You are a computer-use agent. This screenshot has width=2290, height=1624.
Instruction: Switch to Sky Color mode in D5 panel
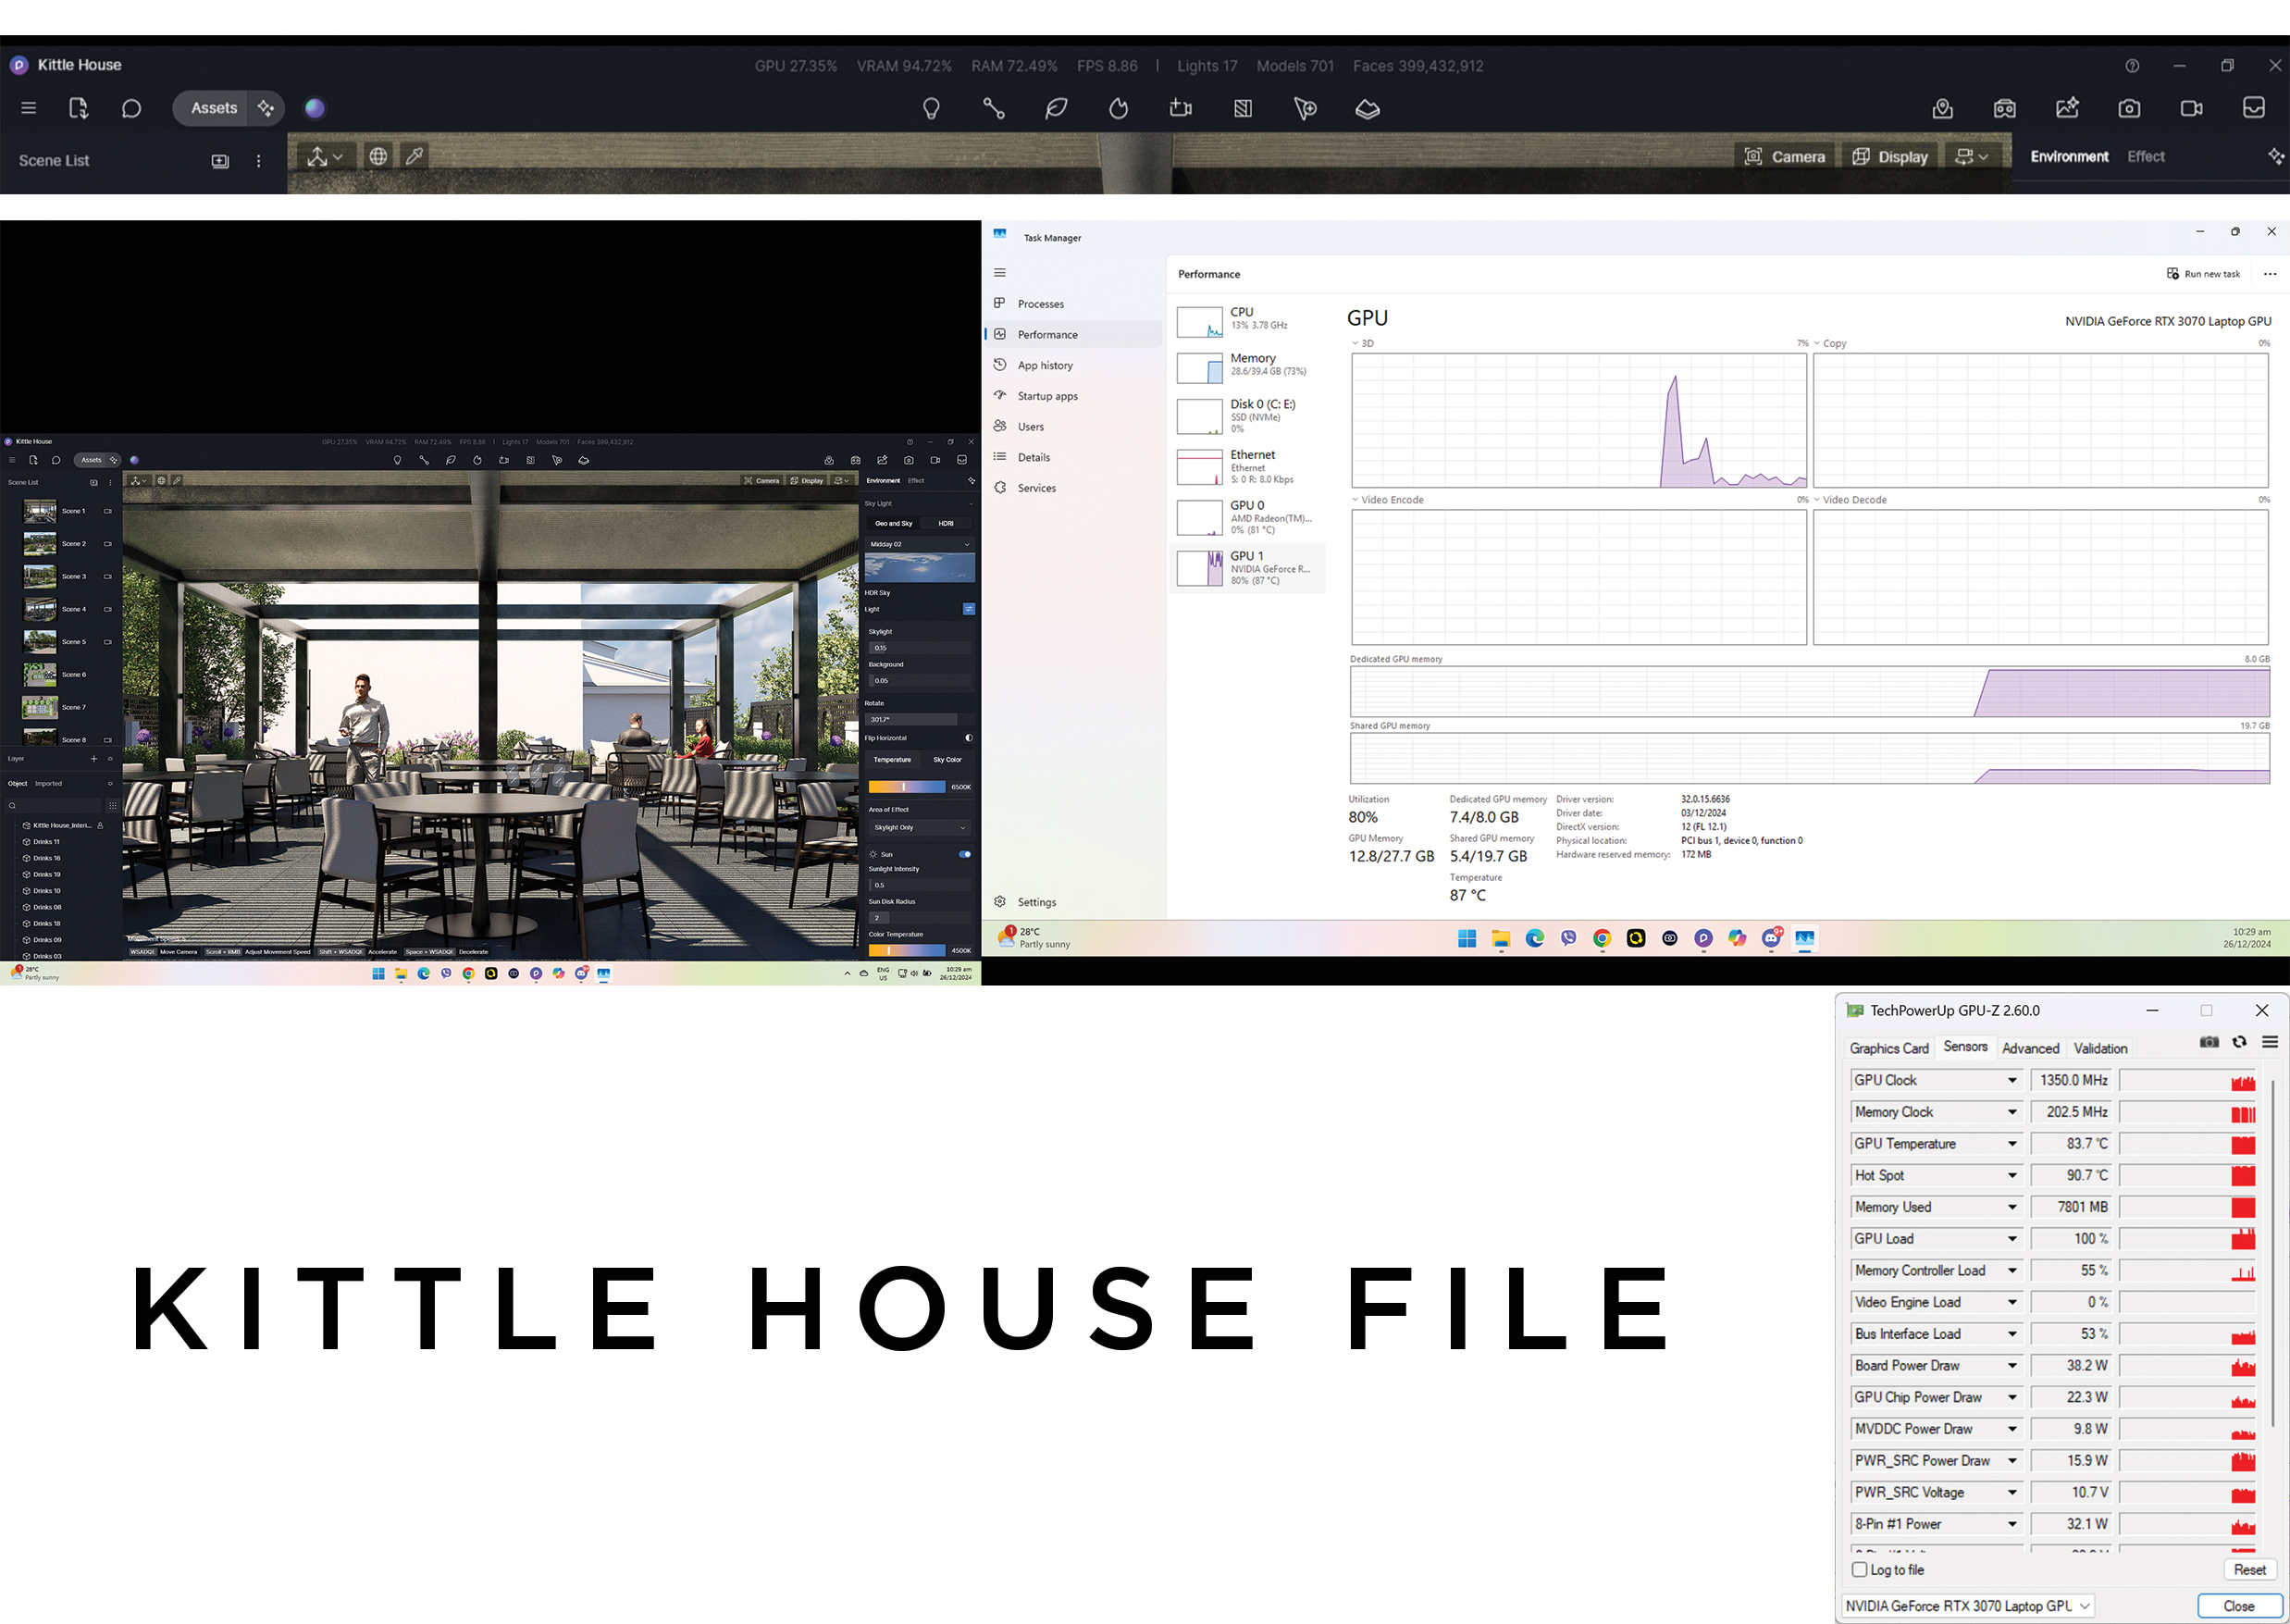pyautogui.click(x=947, y=760)
